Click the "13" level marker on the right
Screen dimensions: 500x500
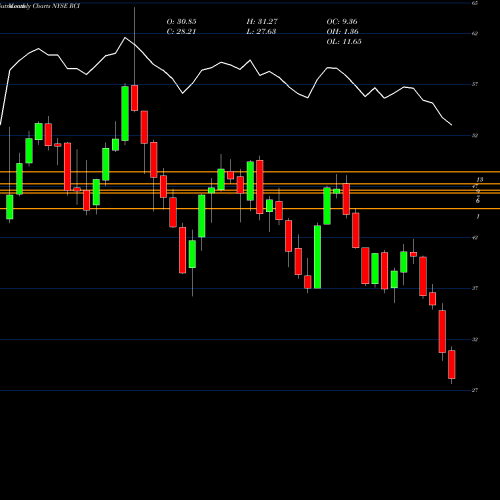point(480,180)
